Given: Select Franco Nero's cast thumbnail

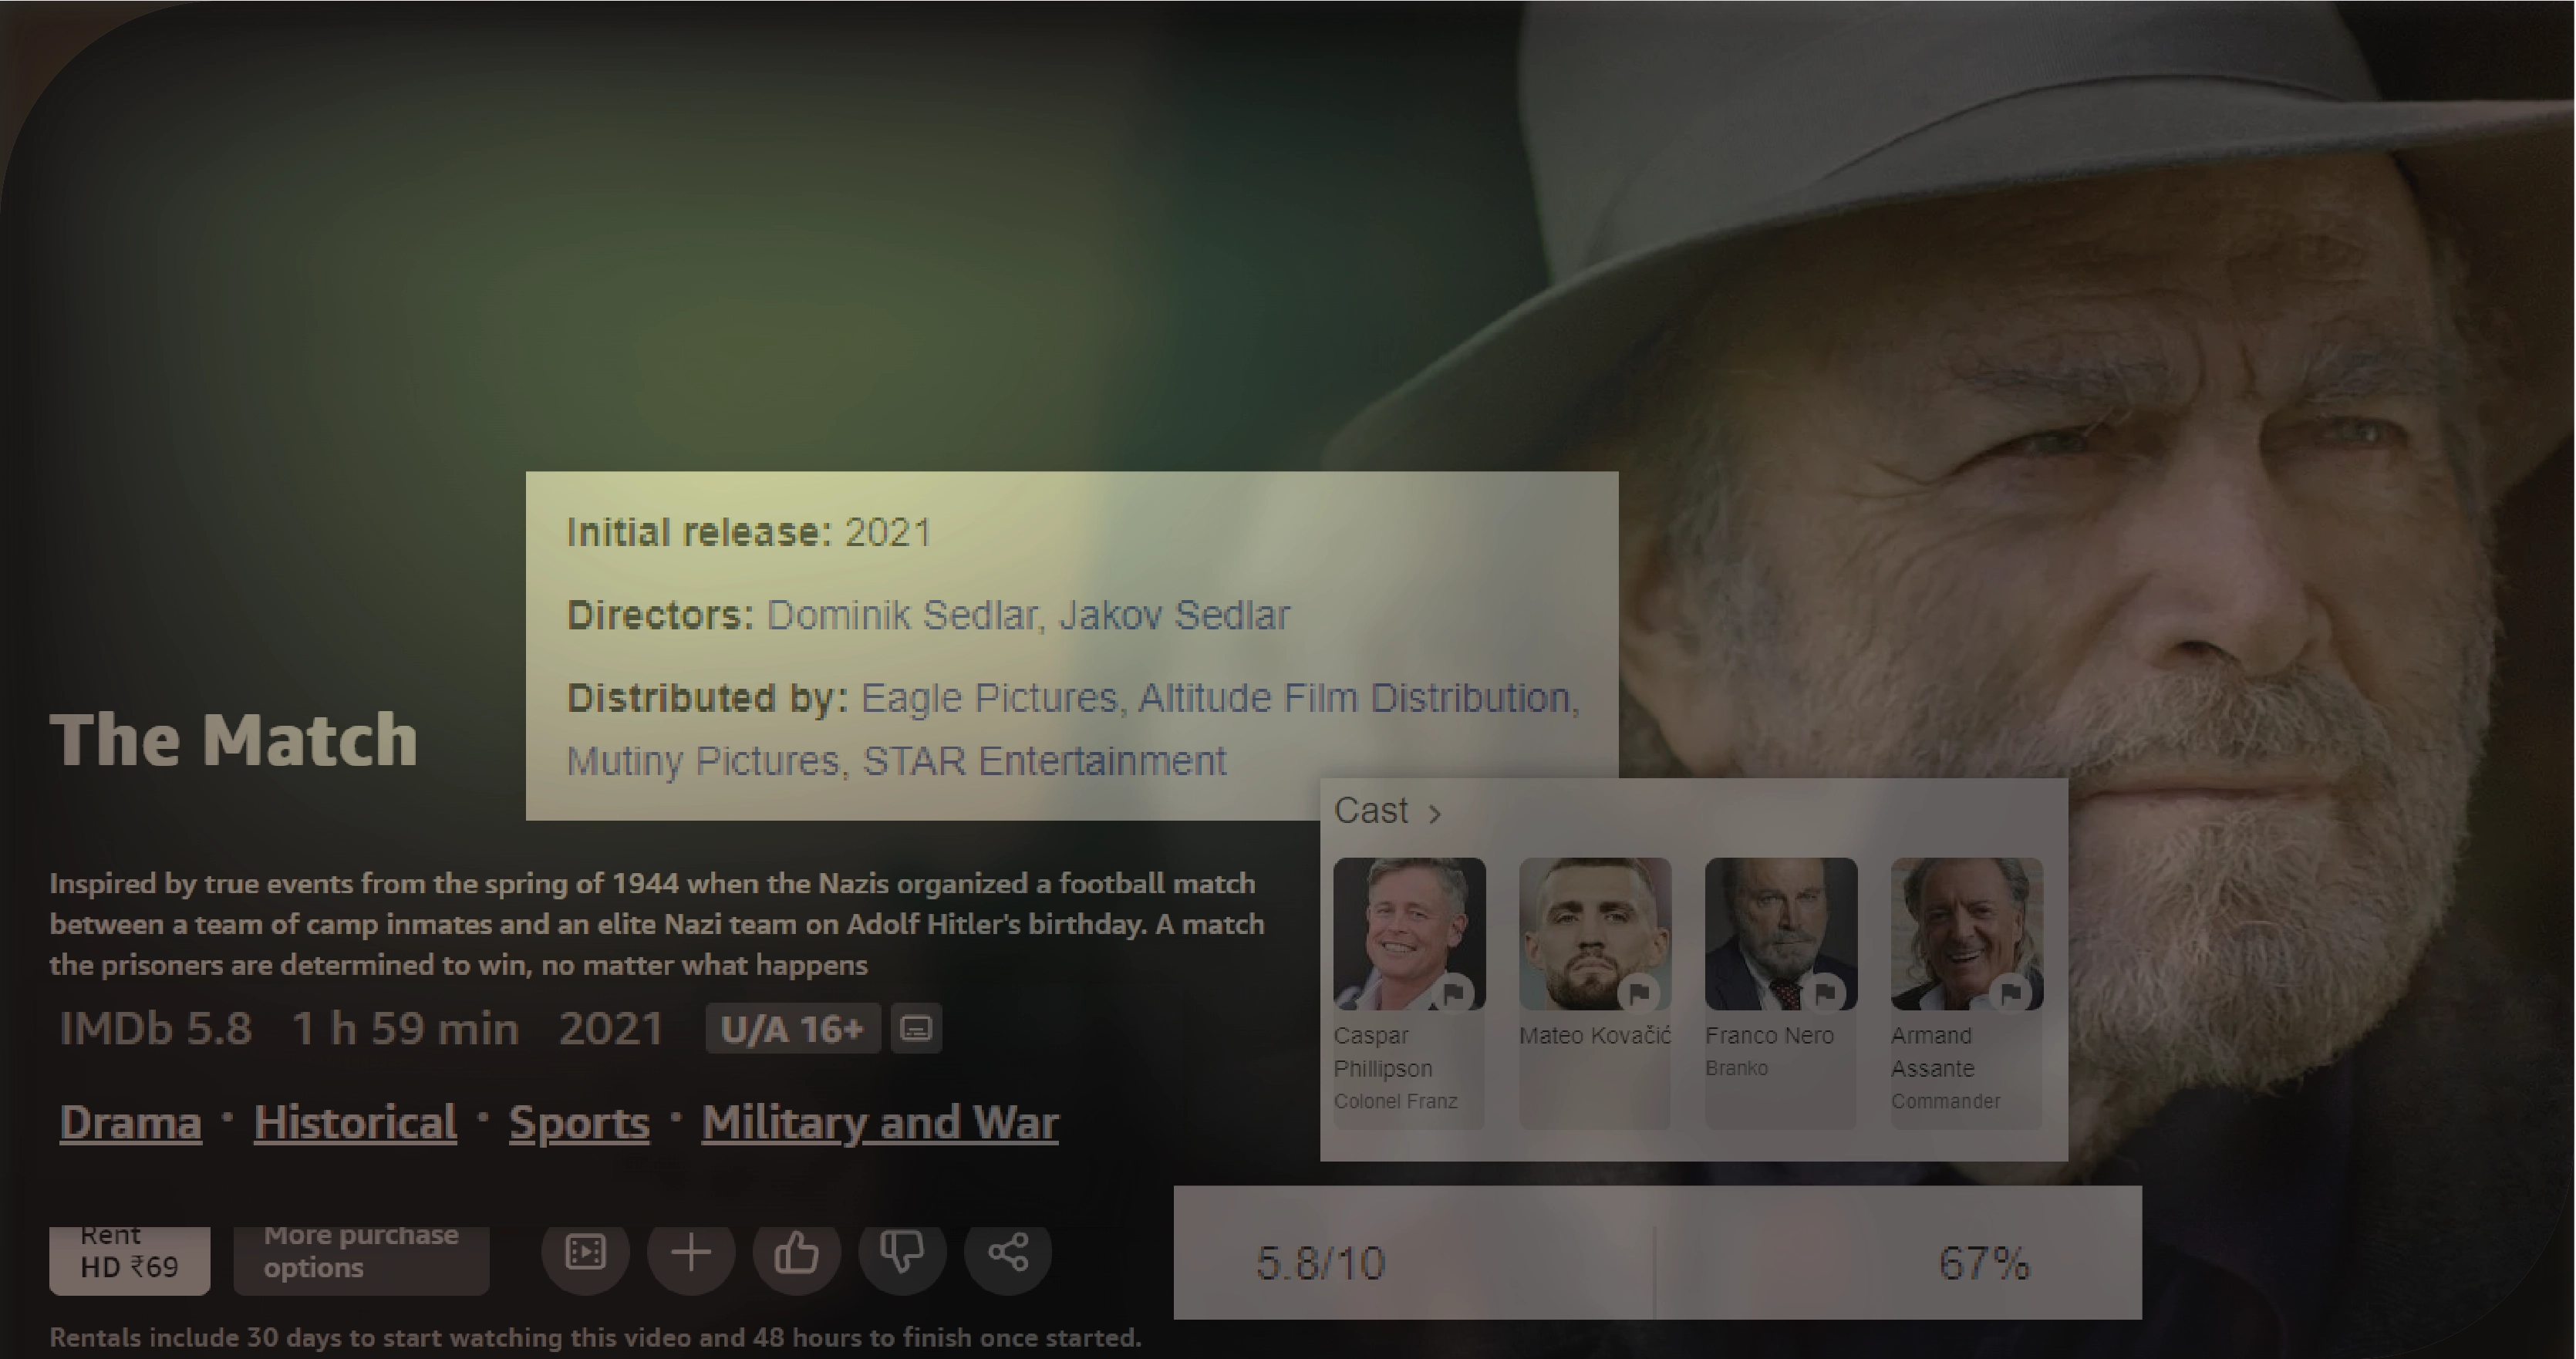Looking at the screenshot, I should (x=1781, y=934).
